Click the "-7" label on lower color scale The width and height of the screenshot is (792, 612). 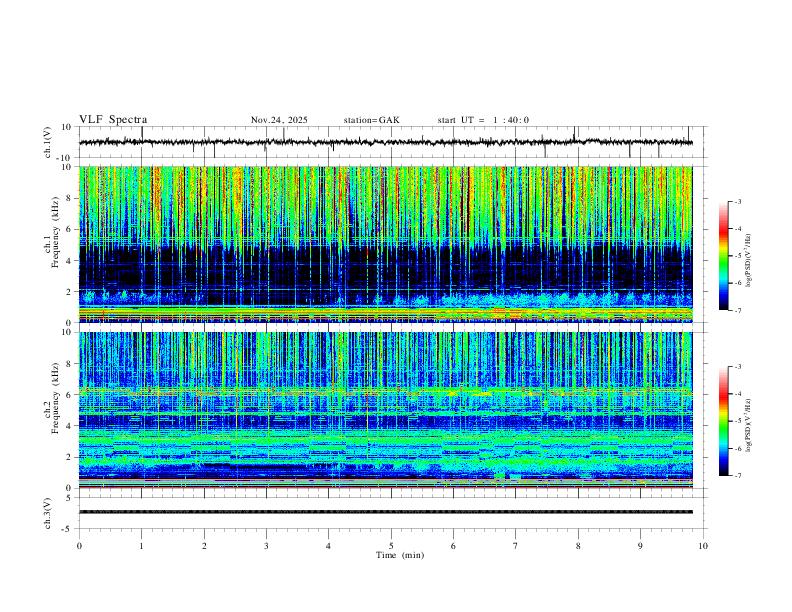pos(737,476)
